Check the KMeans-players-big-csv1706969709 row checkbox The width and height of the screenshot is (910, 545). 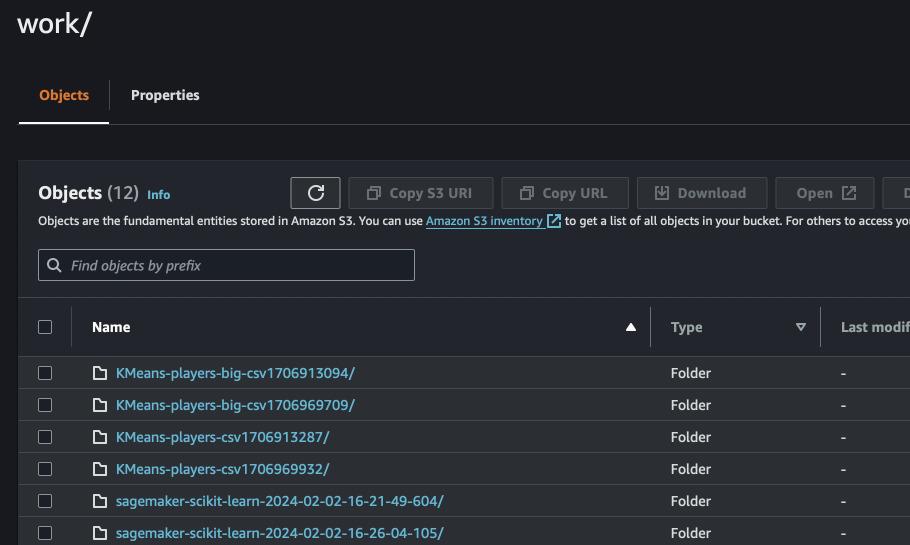coord(45,405)
